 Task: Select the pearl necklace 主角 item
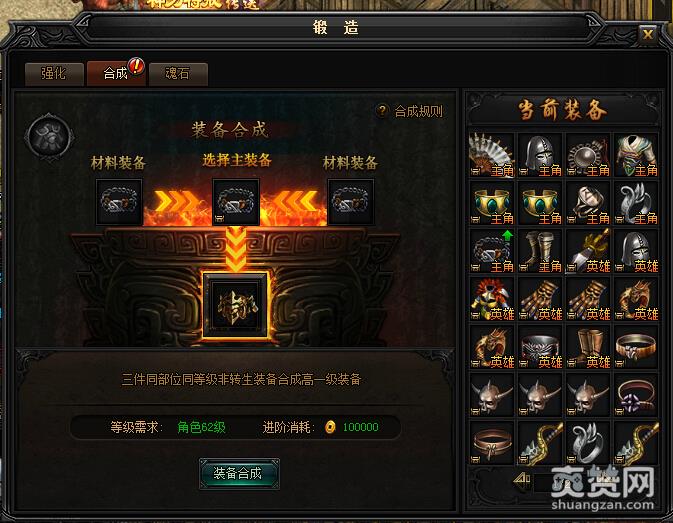click(x=588, y=155)
